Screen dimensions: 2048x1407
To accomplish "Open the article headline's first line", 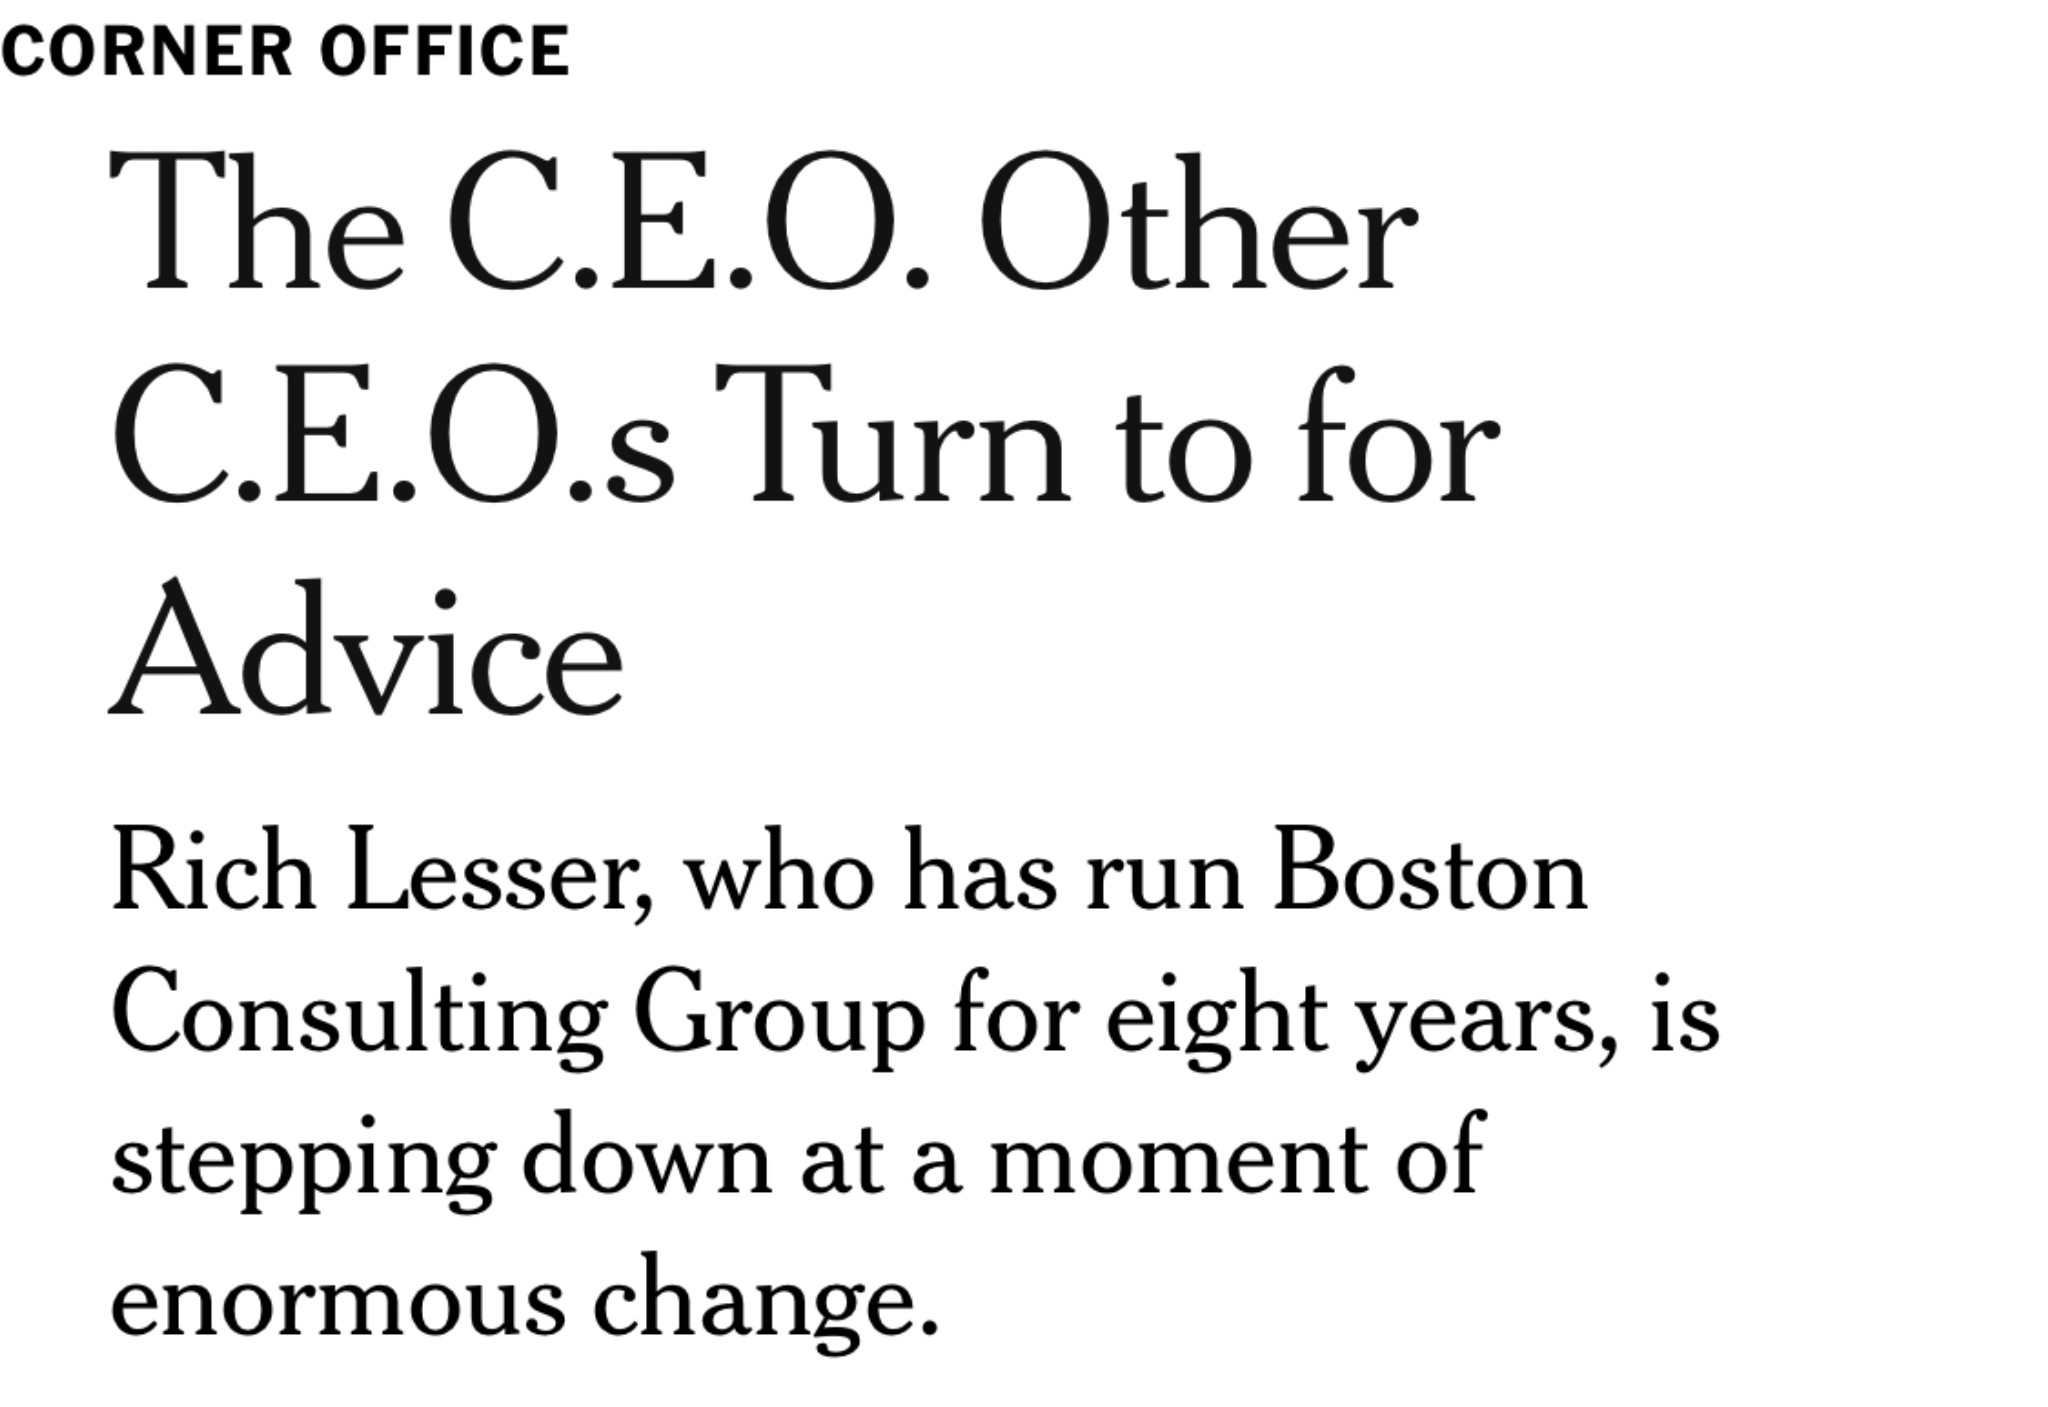I will (763, 222).
